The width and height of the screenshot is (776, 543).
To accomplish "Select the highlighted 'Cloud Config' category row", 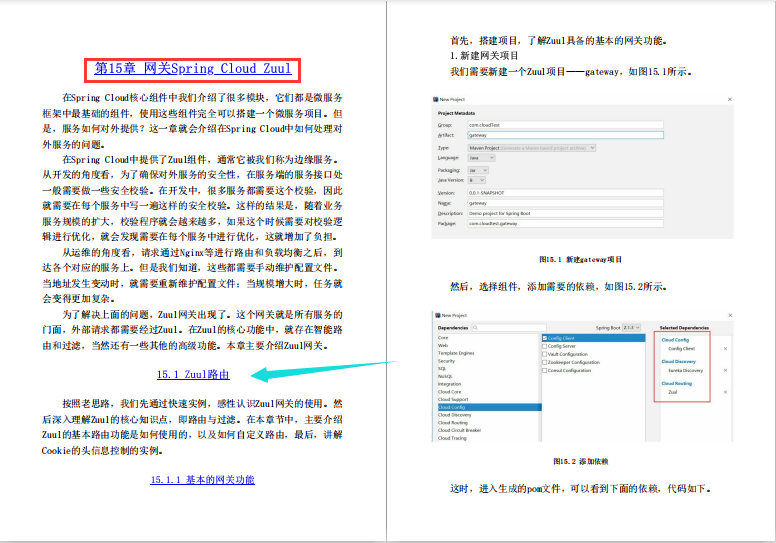I will pyautogui.click(x=487, y=407).
